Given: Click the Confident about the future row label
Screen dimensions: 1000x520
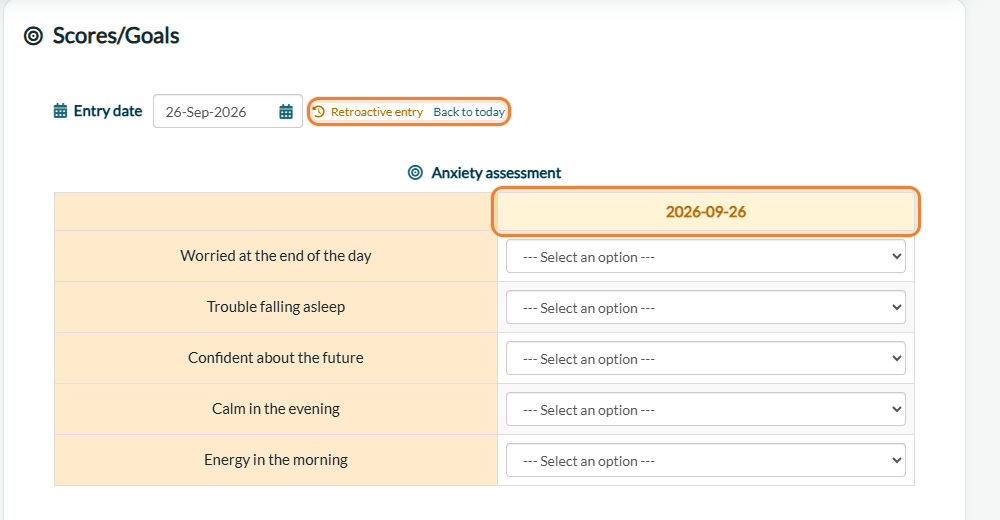Looking at the screenshot, I should pos(276,358).
